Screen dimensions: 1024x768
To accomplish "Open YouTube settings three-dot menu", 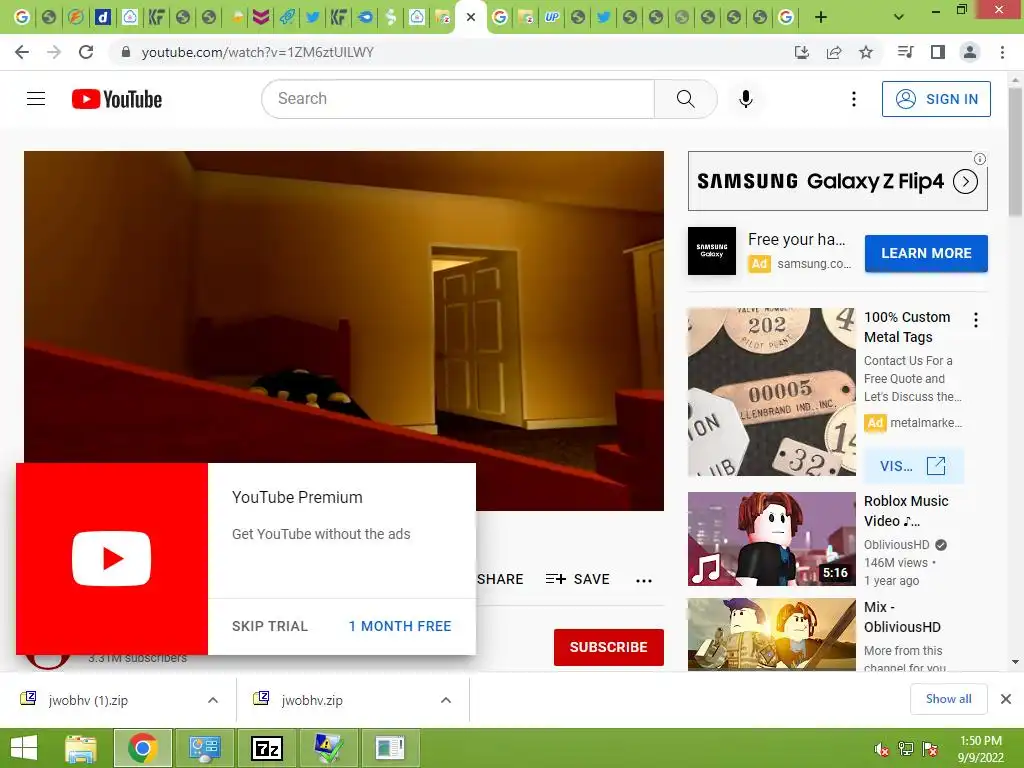I will 854,99.
